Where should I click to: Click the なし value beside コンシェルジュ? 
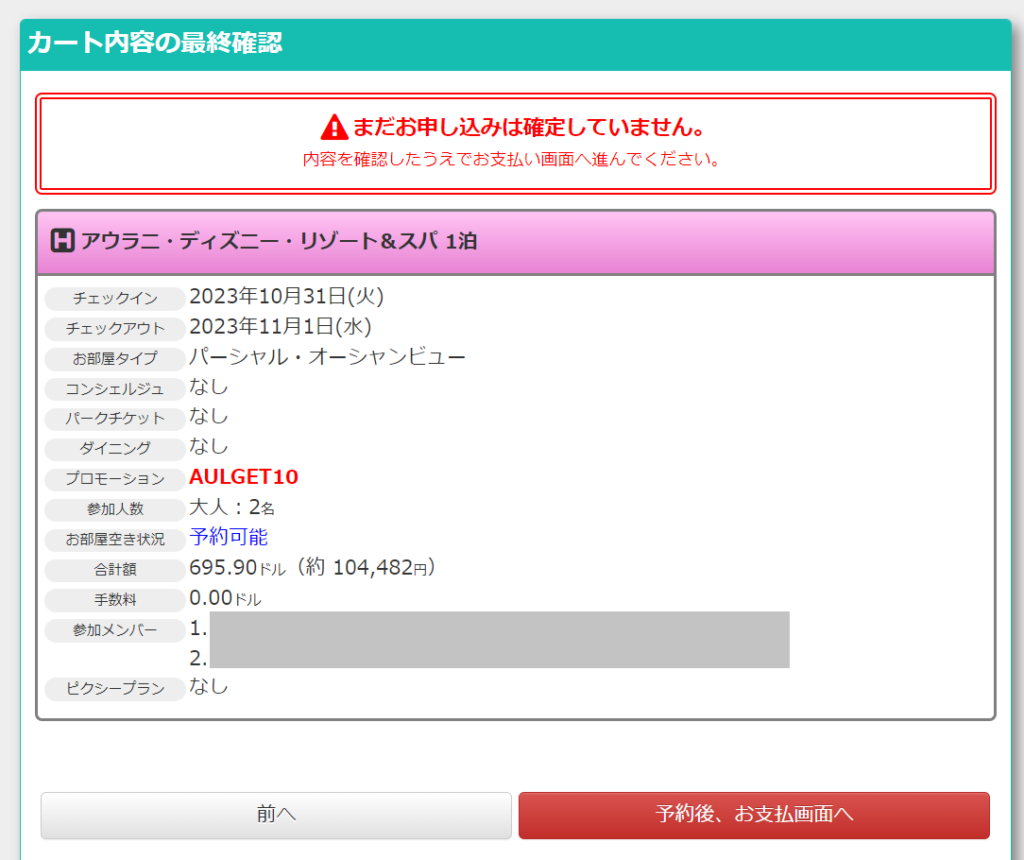click(x=208, y=387)
